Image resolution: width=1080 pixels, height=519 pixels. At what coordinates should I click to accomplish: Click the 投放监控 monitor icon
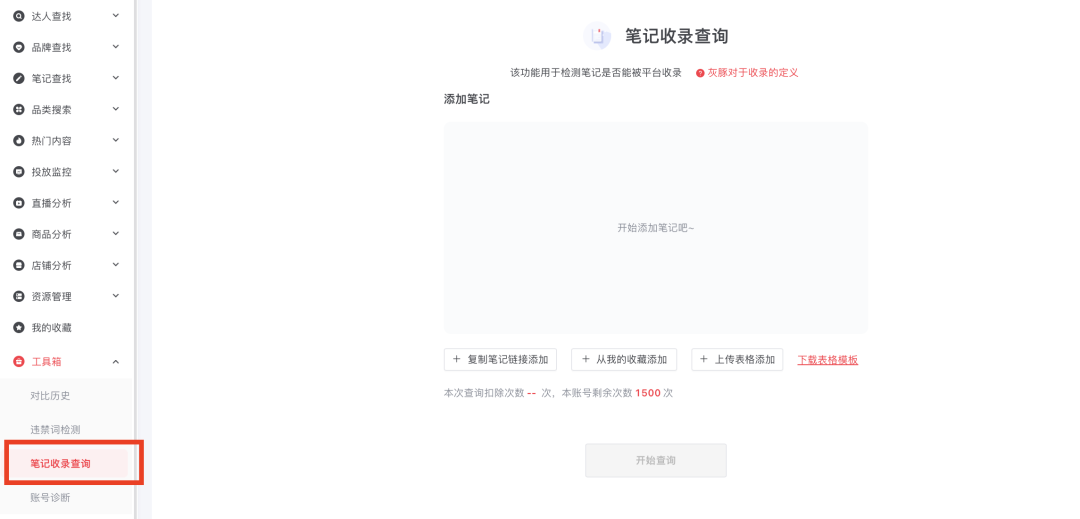coord(19,172)
